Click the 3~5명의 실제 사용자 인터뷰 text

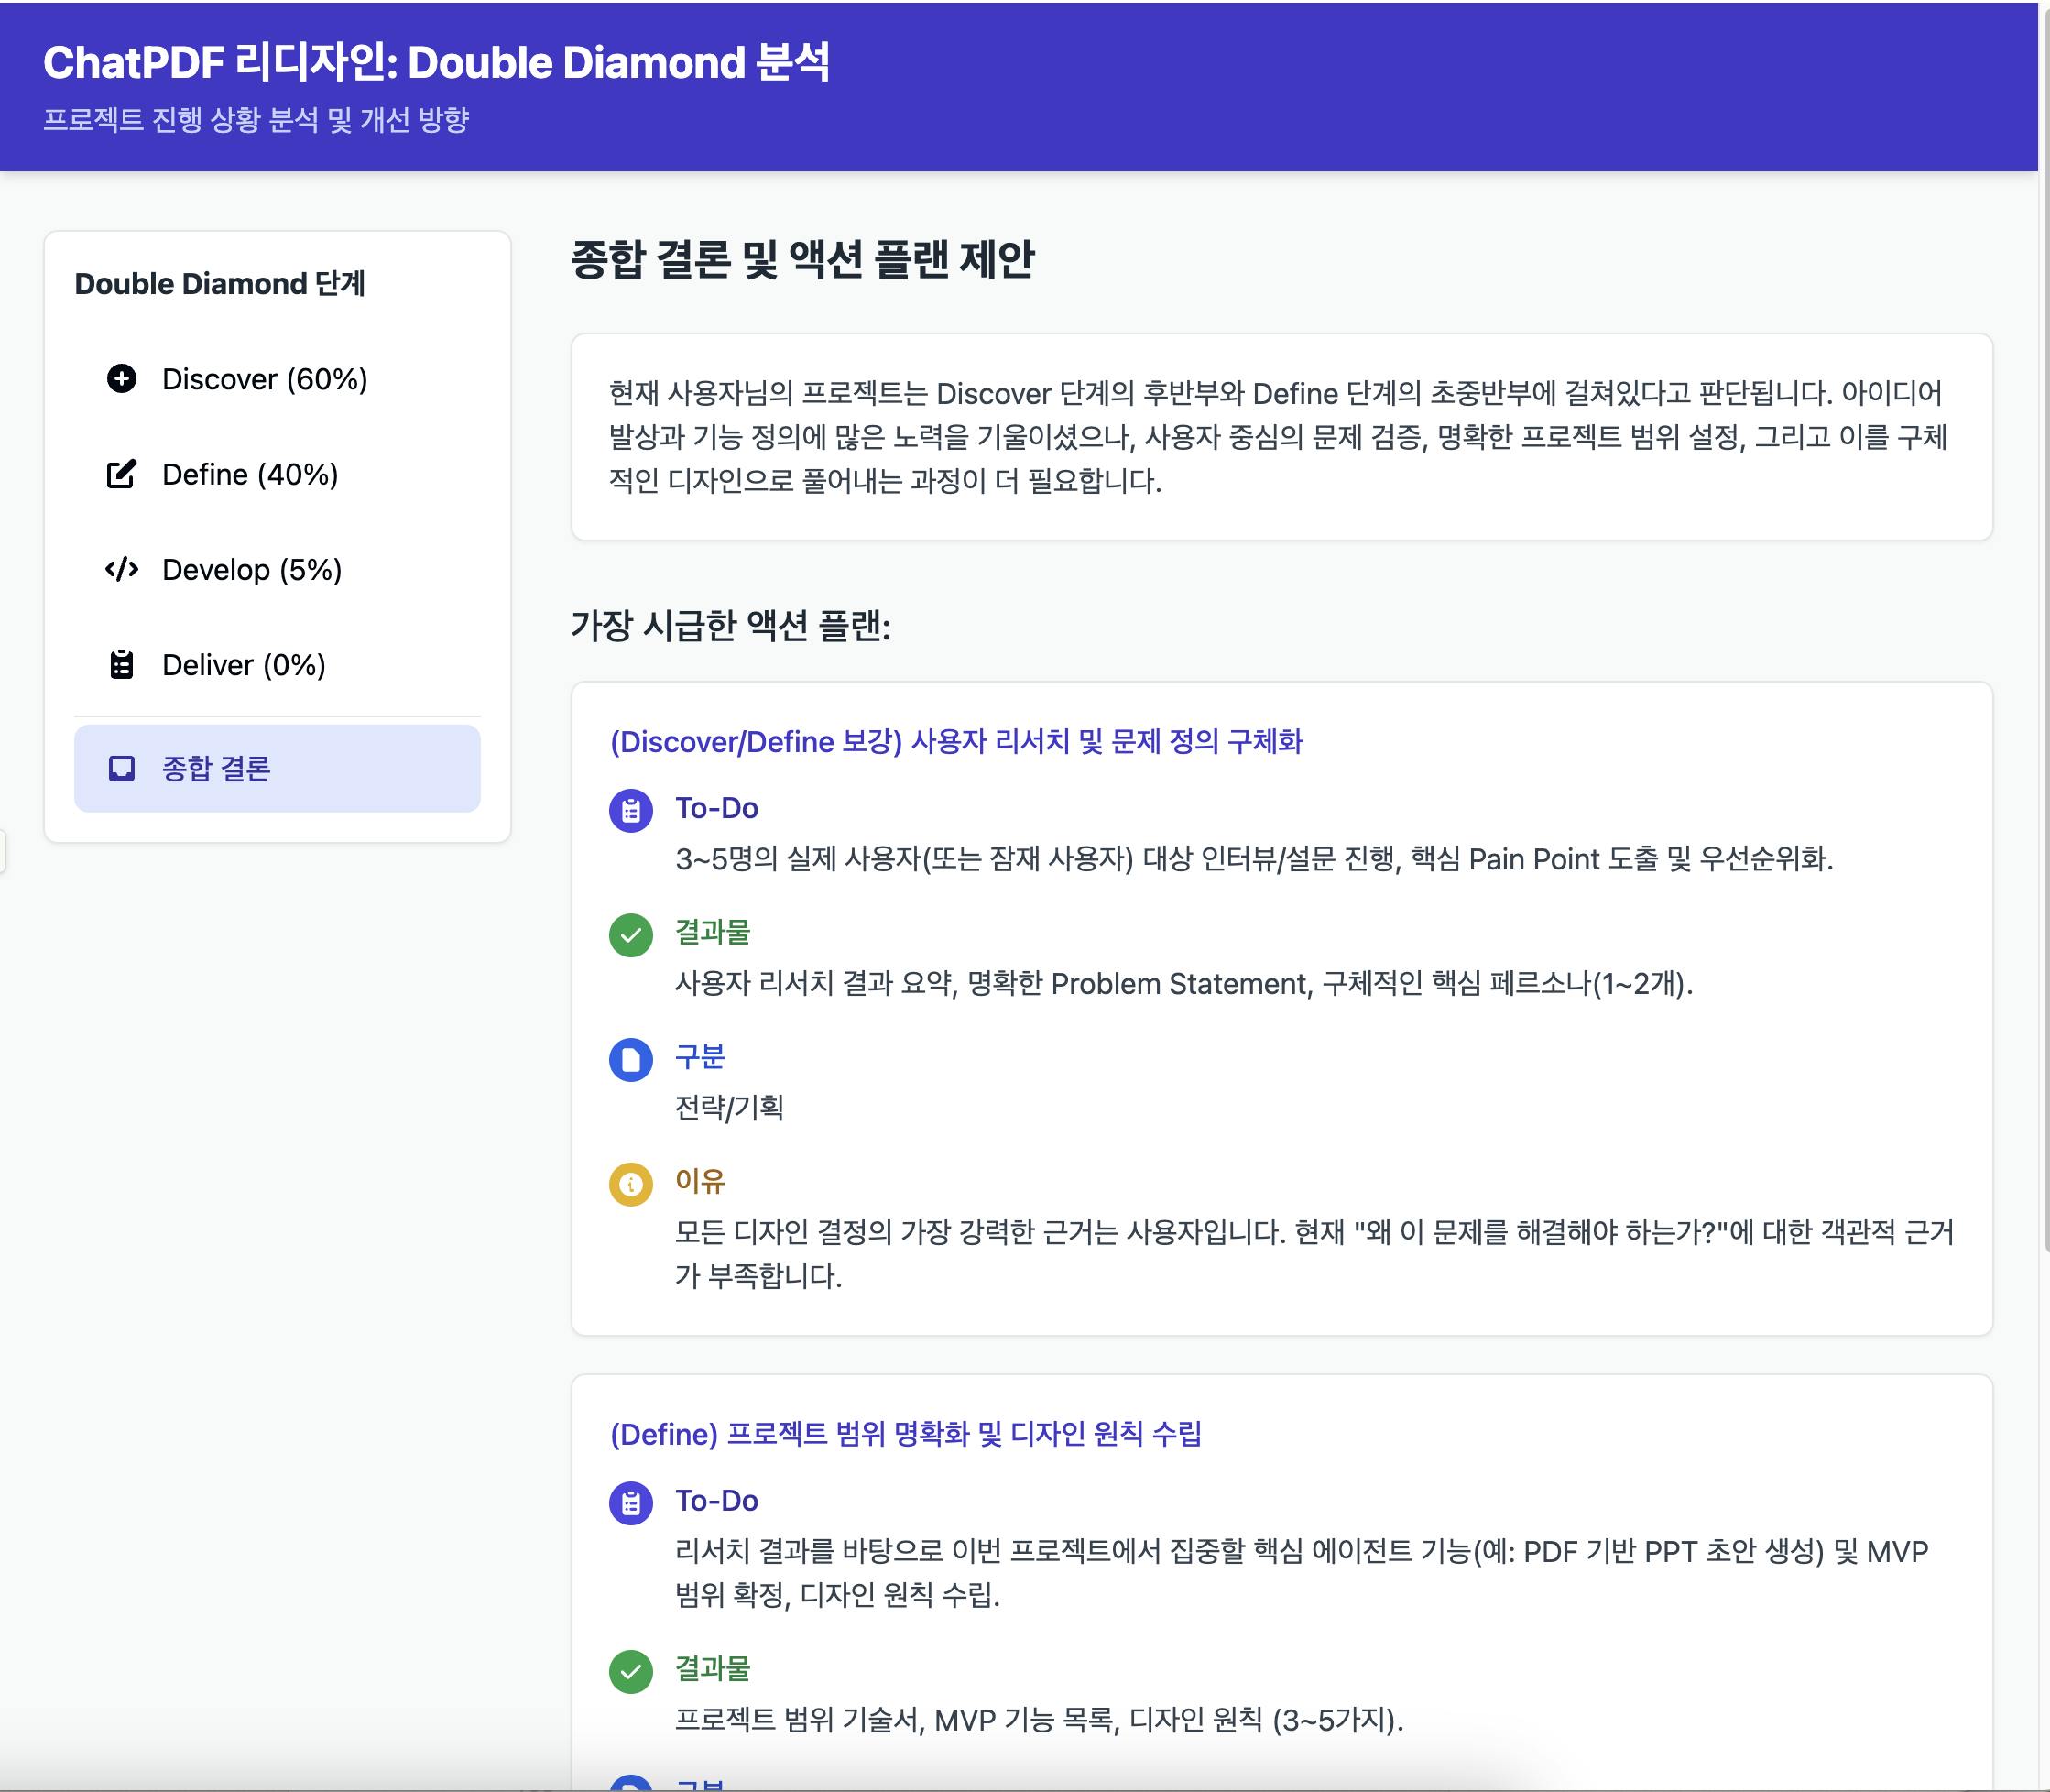point(1254,859)
